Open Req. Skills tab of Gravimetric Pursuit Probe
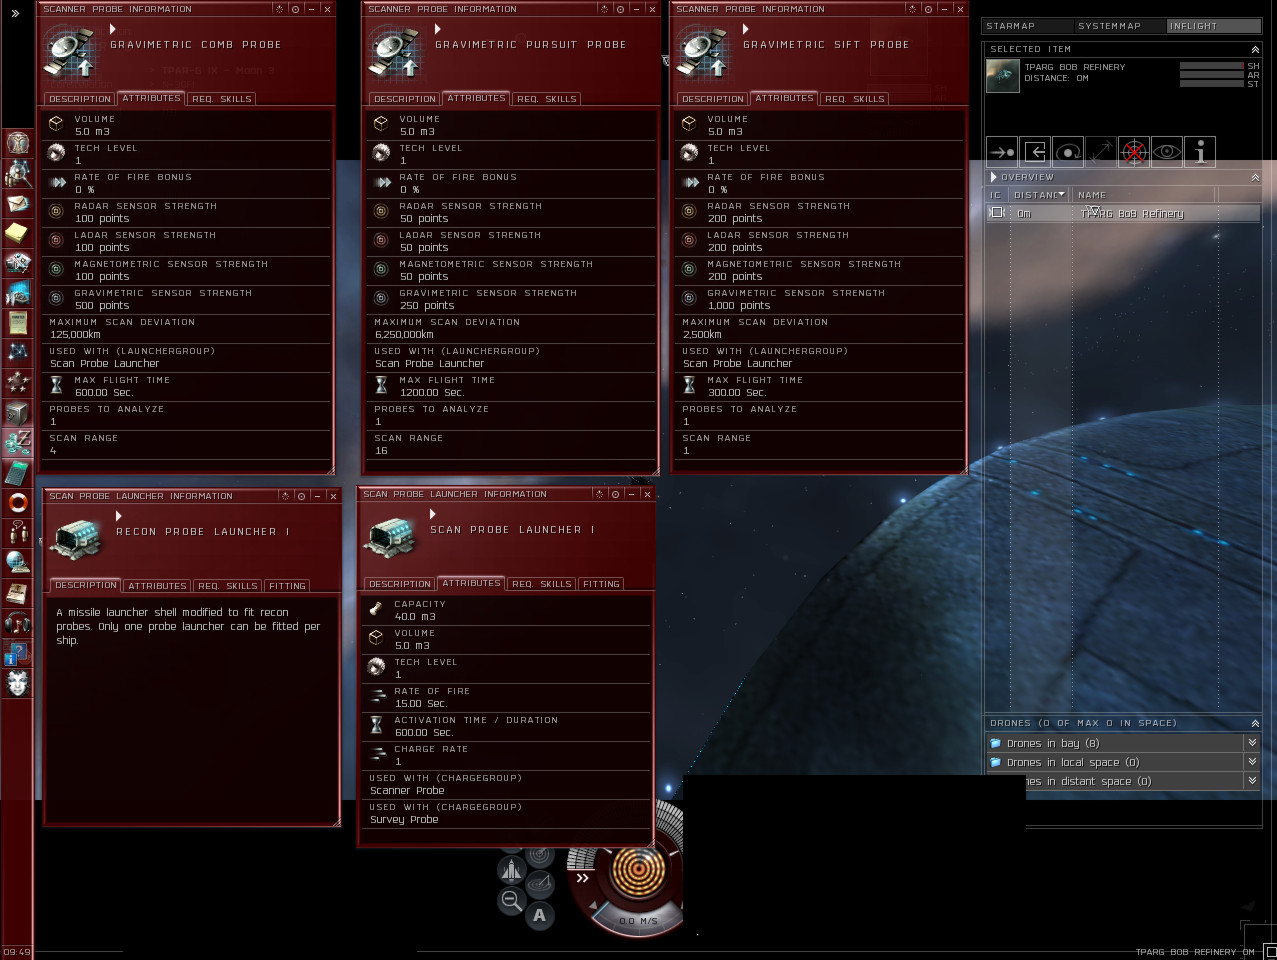The height and width of the screenshot is (960, 1277). click(x=546, y=99)
